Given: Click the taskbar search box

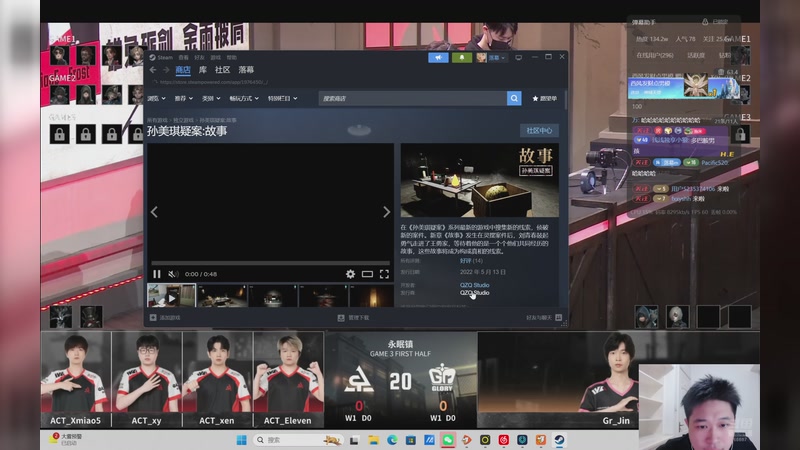Looking at the screenshot, I should (298, 440).
